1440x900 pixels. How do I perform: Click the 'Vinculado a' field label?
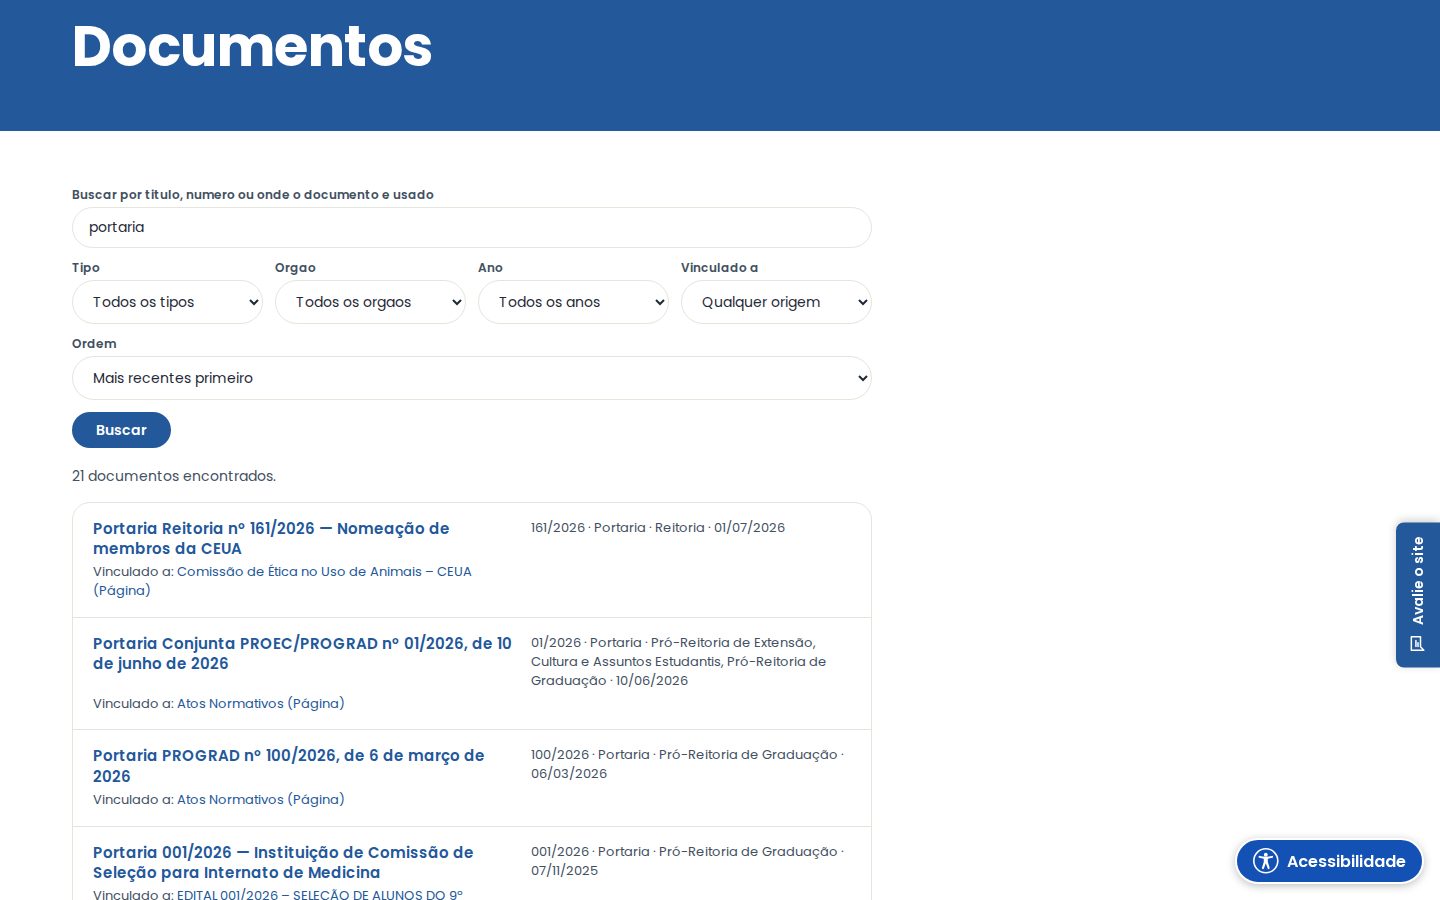point(720,267)
